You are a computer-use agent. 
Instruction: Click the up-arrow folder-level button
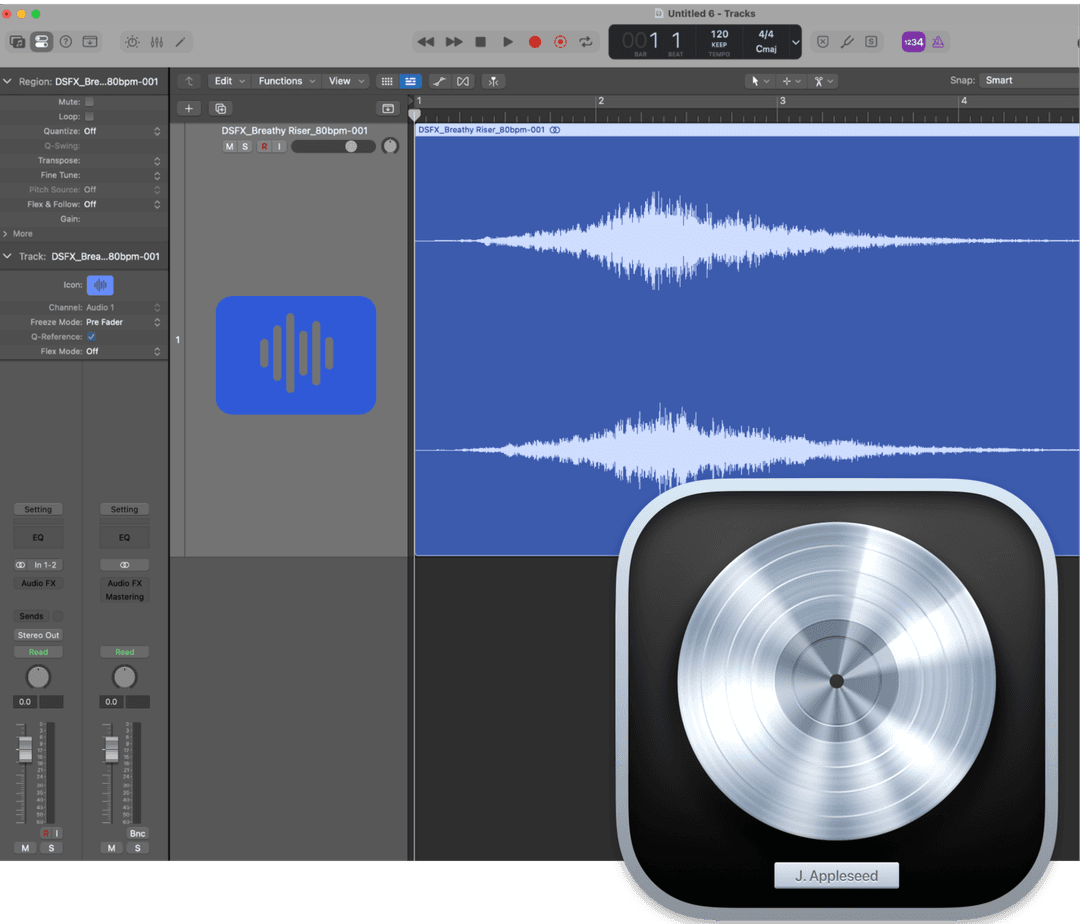click(189, 81)
